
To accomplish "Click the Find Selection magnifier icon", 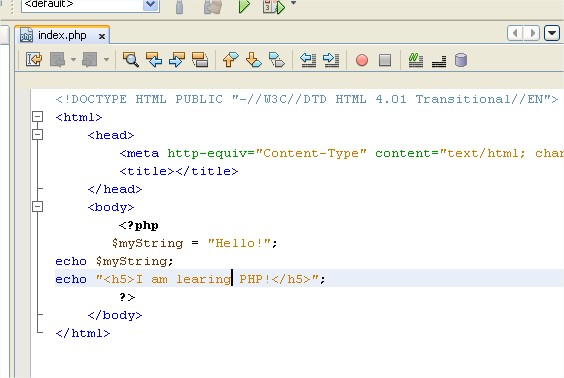I will click(x=131, y=59).
